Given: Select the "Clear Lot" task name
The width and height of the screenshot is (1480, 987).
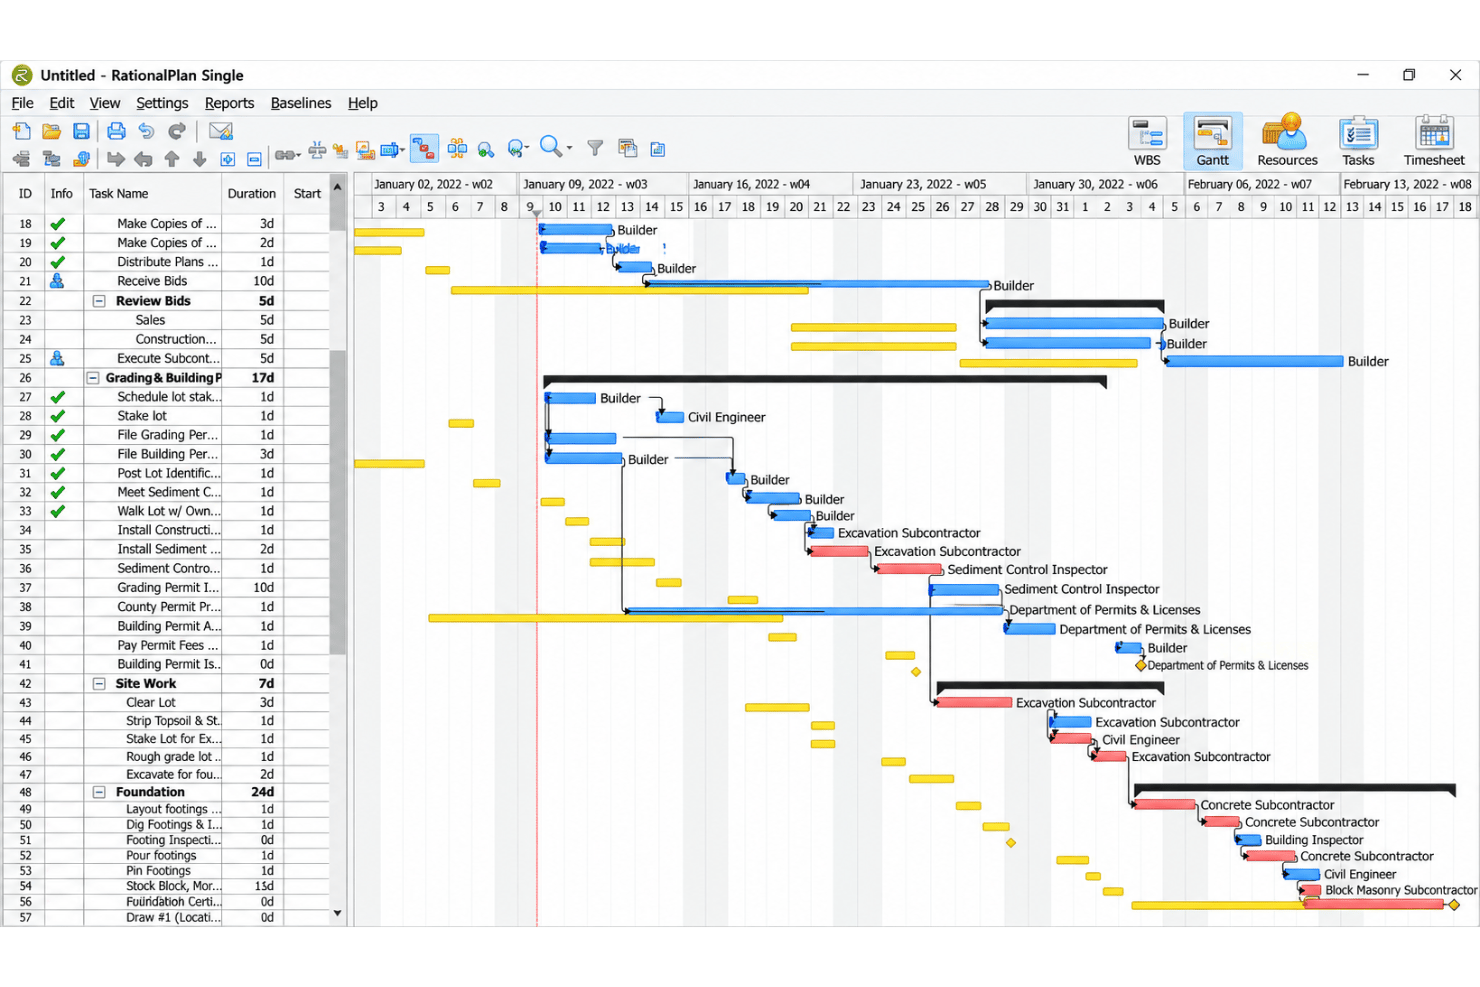Looking at the screenshot, I should point(151,703).
